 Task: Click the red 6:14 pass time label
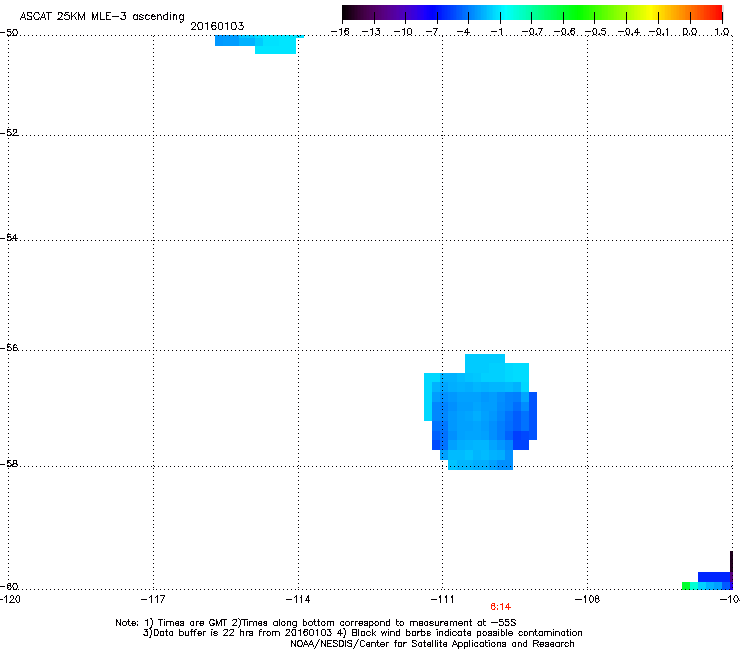pyautogui.click(x=500, y=607)
